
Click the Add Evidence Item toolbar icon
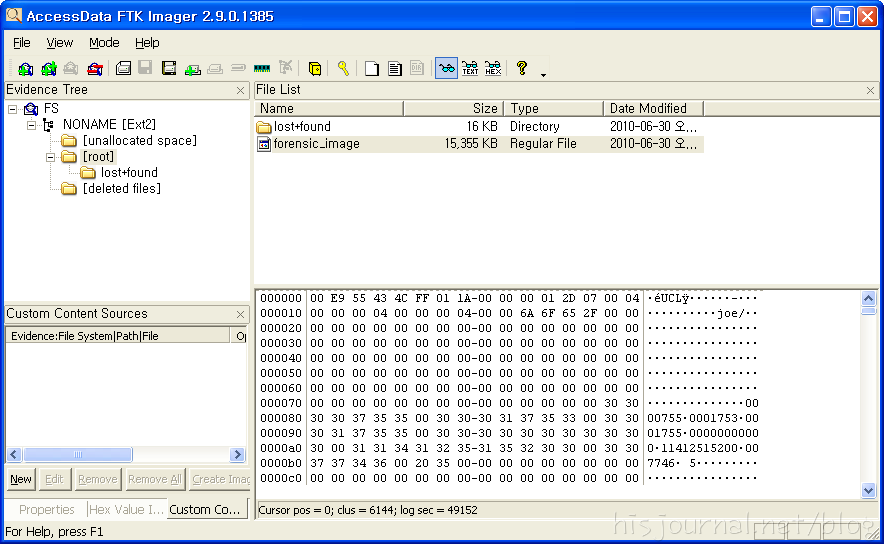click(x=25, y=69)
